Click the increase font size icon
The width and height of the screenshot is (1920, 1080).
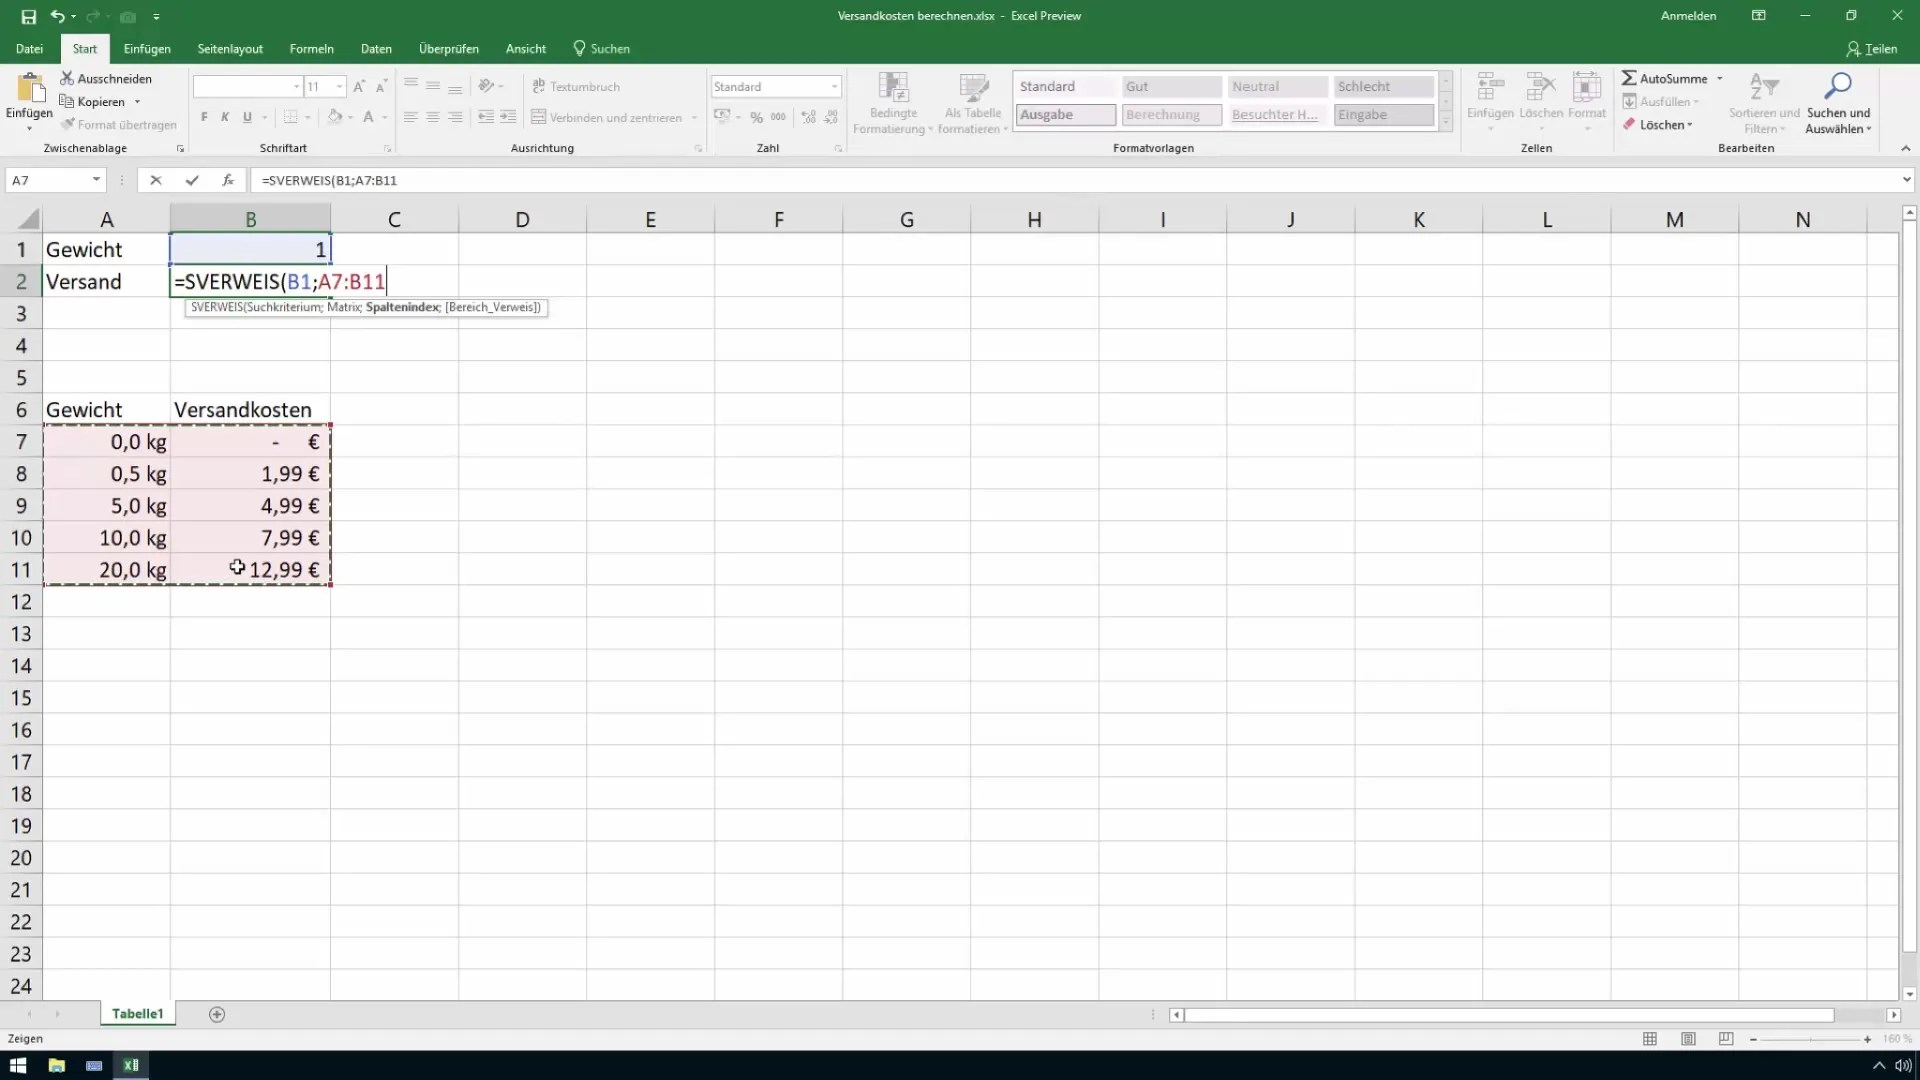tap(359, 87)
